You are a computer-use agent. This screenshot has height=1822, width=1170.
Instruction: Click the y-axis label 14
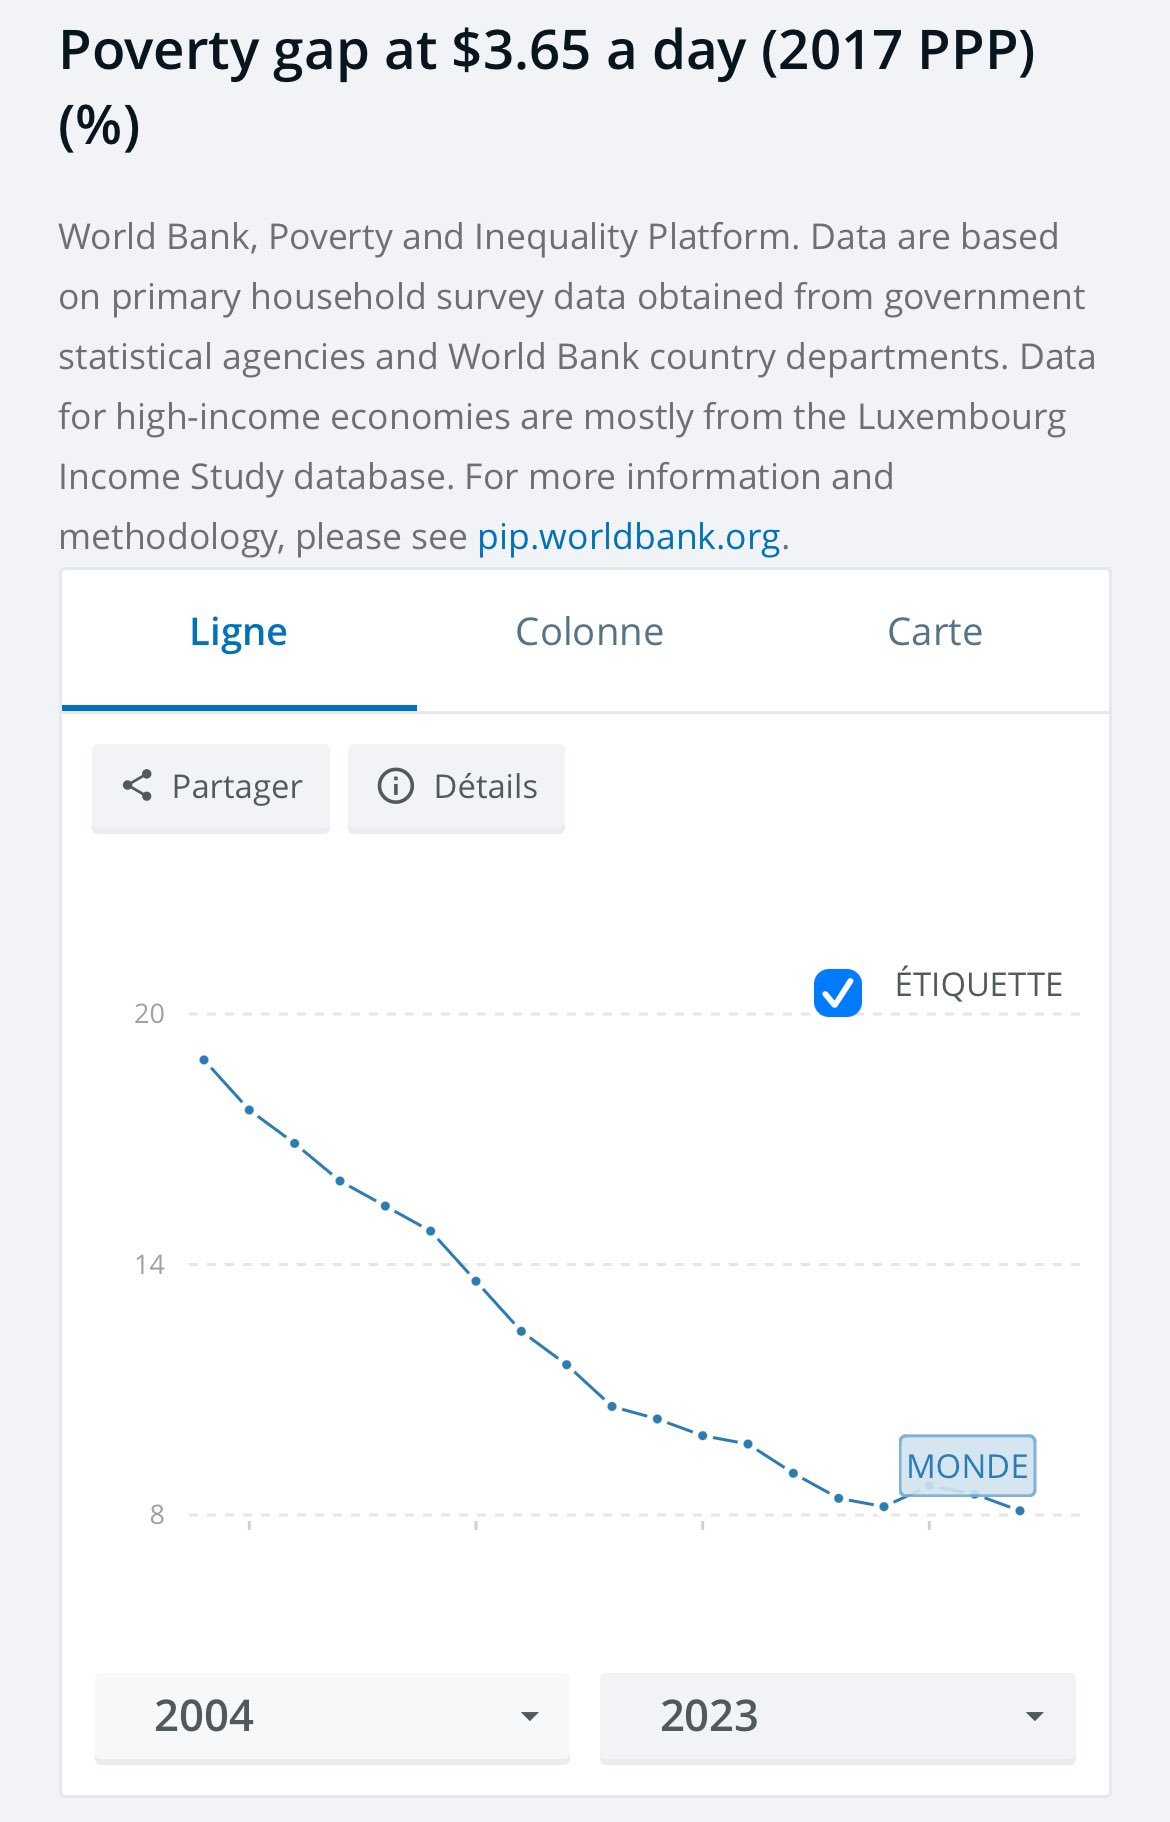click(149, 1265)
